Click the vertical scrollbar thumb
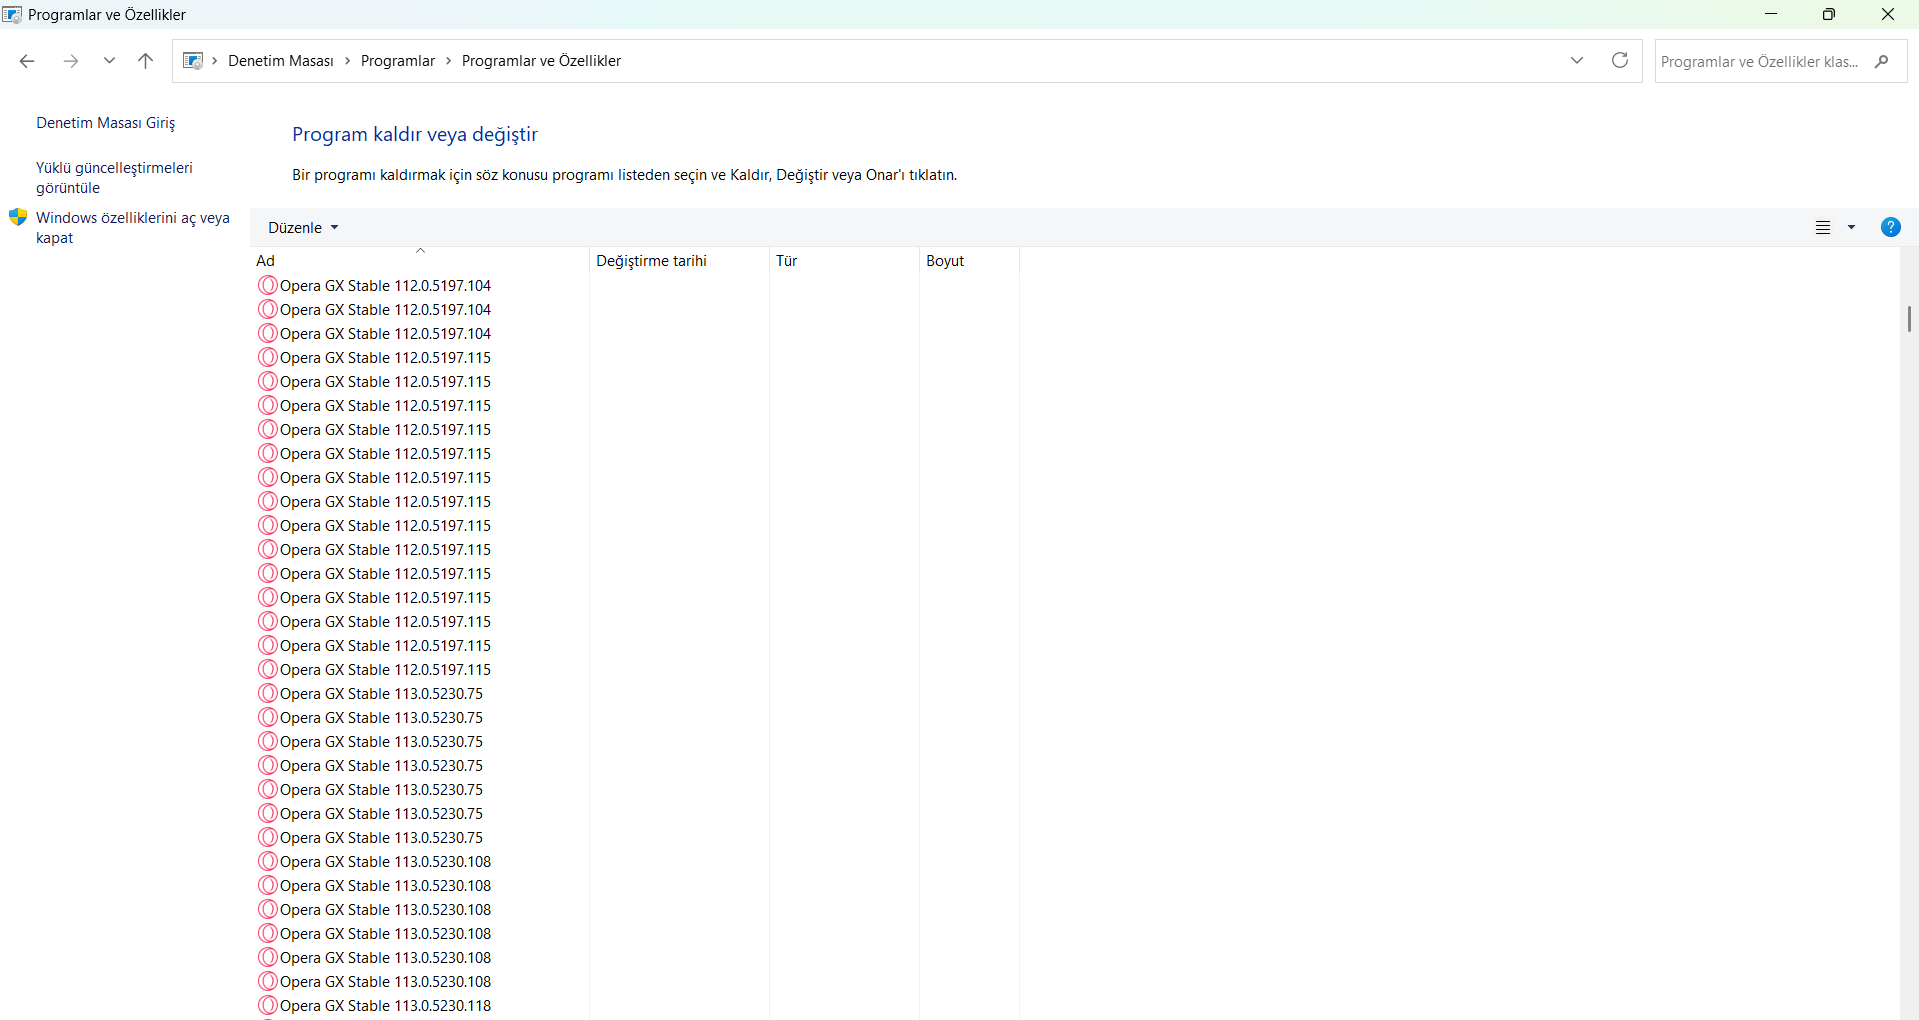This screenshot has height=1020, width=1919. (x=1909, y=319)
